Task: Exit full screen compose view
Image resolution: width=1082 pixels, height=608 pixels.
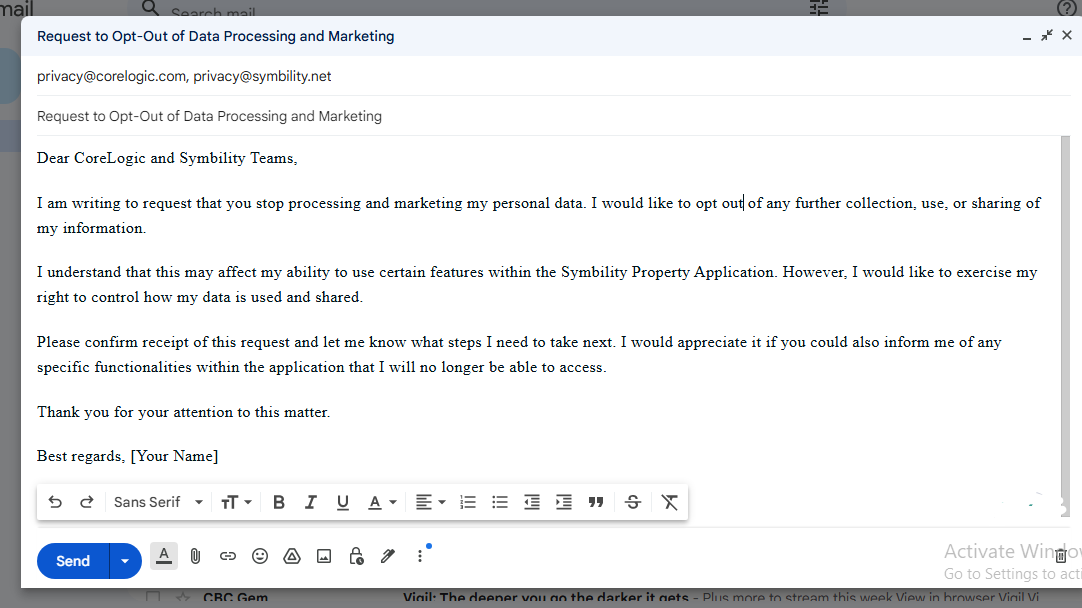Action: (x=1047, y=35)
